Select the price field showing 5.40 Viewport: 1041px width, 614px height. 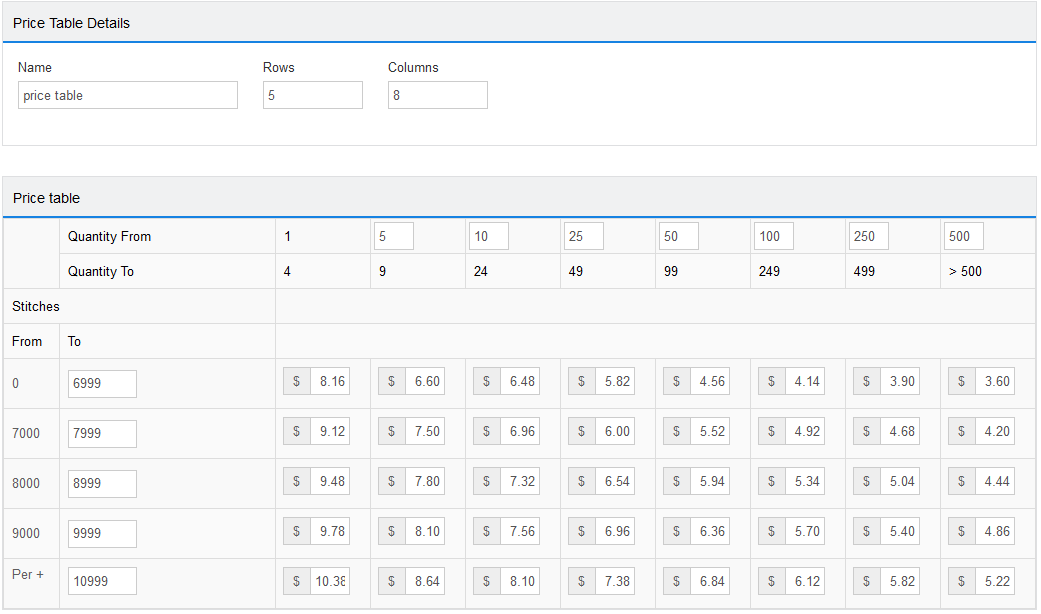(900, 531)
